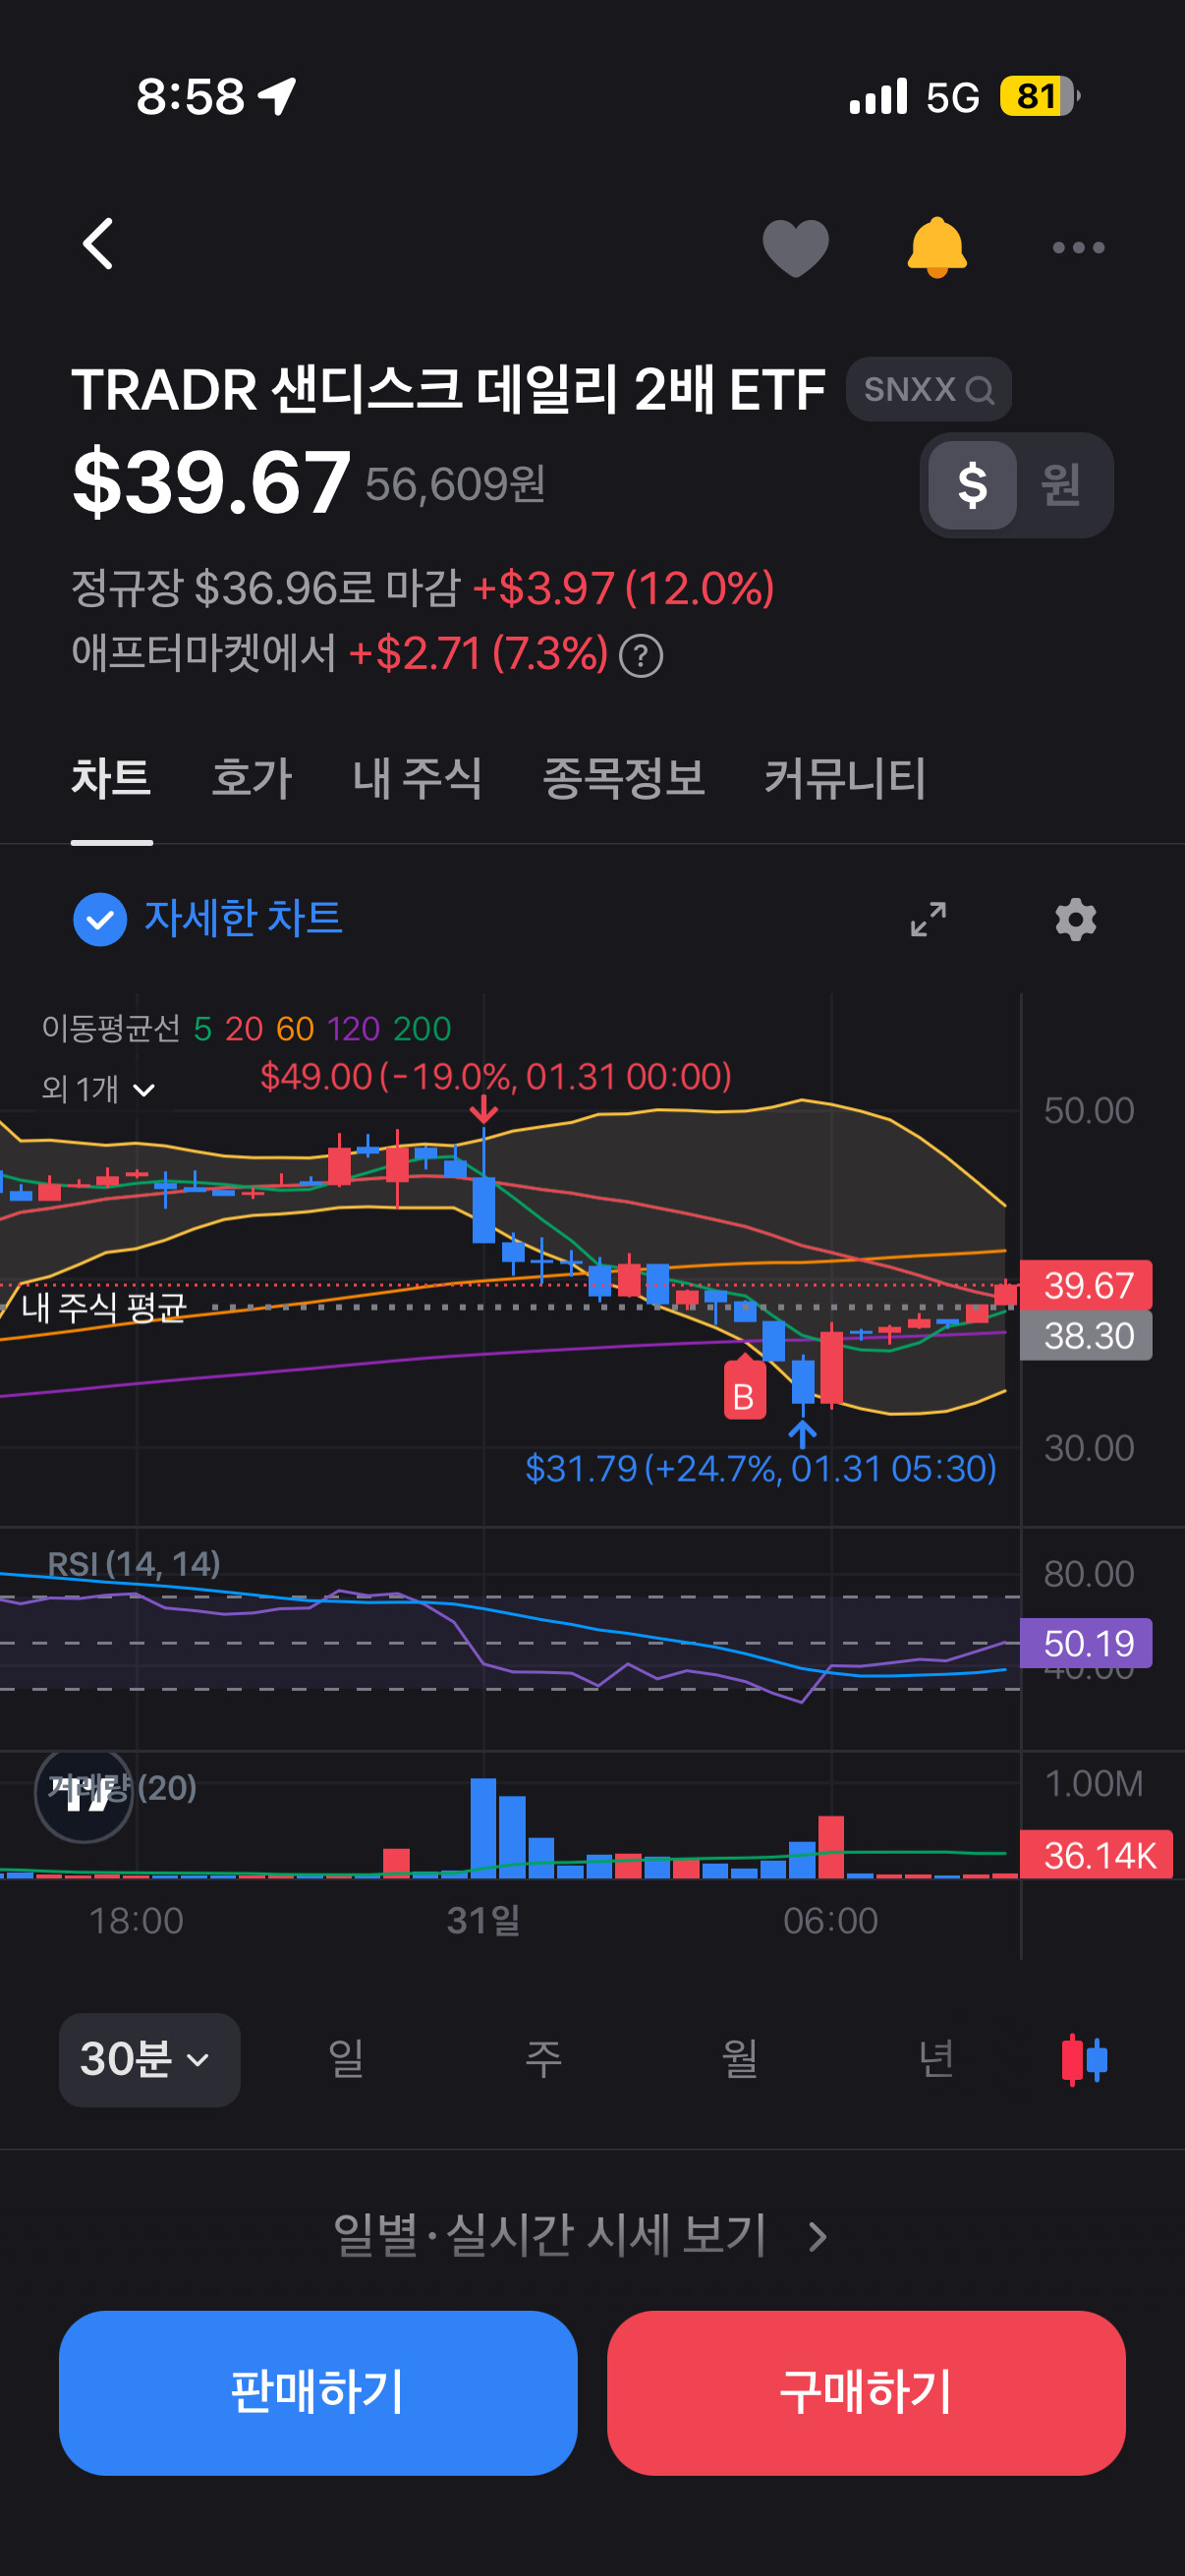Tap the $31.79 low price annotation
The width and height of the screenshot is (1185, 2576).
(x=761, y=1469)
